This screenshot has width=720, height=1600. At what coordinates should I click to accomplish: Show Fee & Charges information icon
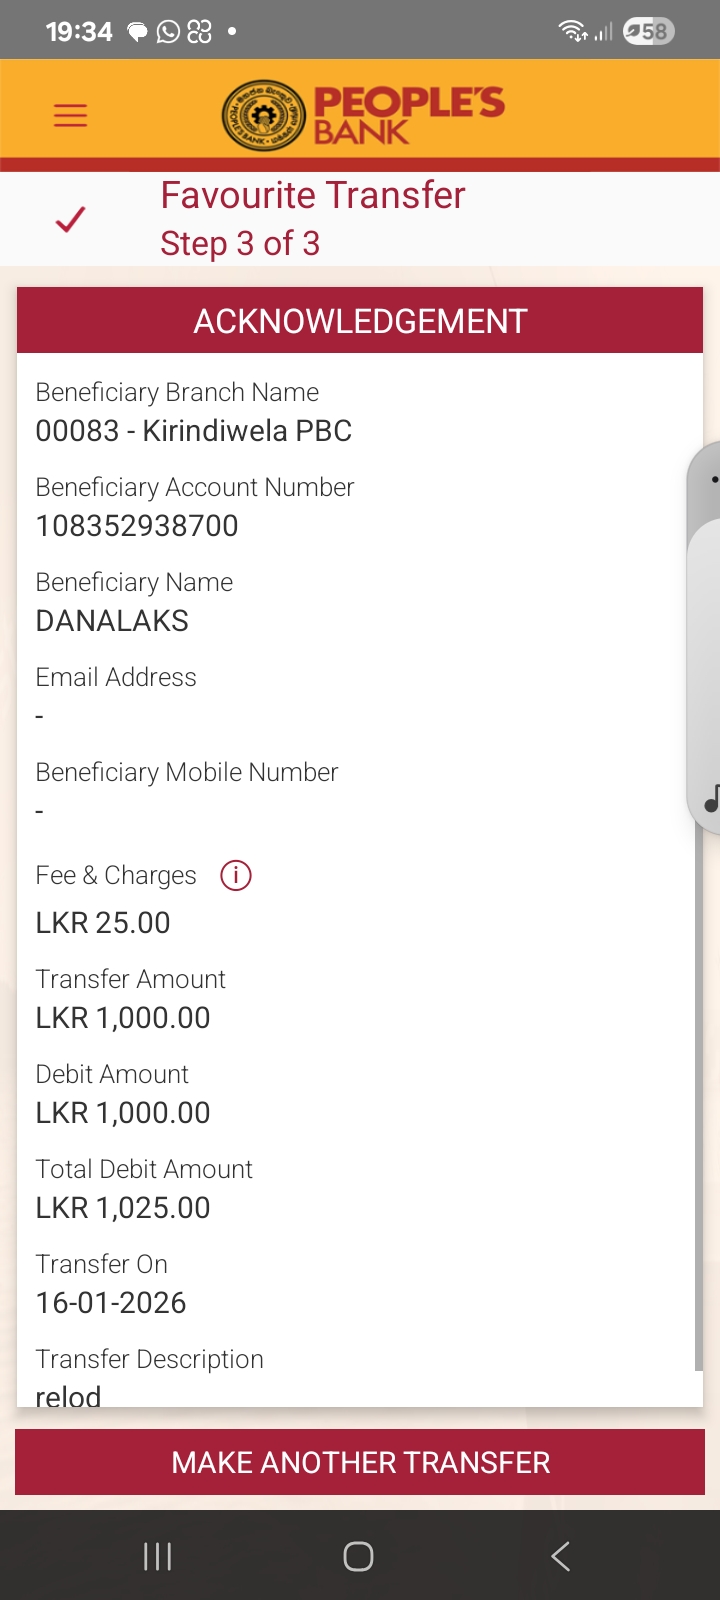[x=235, y=875]
